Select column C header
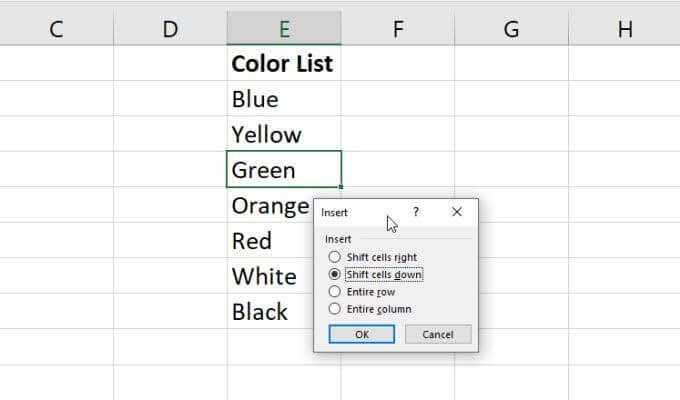Screen dimensions: 680x400 click(x=56, y=29)
